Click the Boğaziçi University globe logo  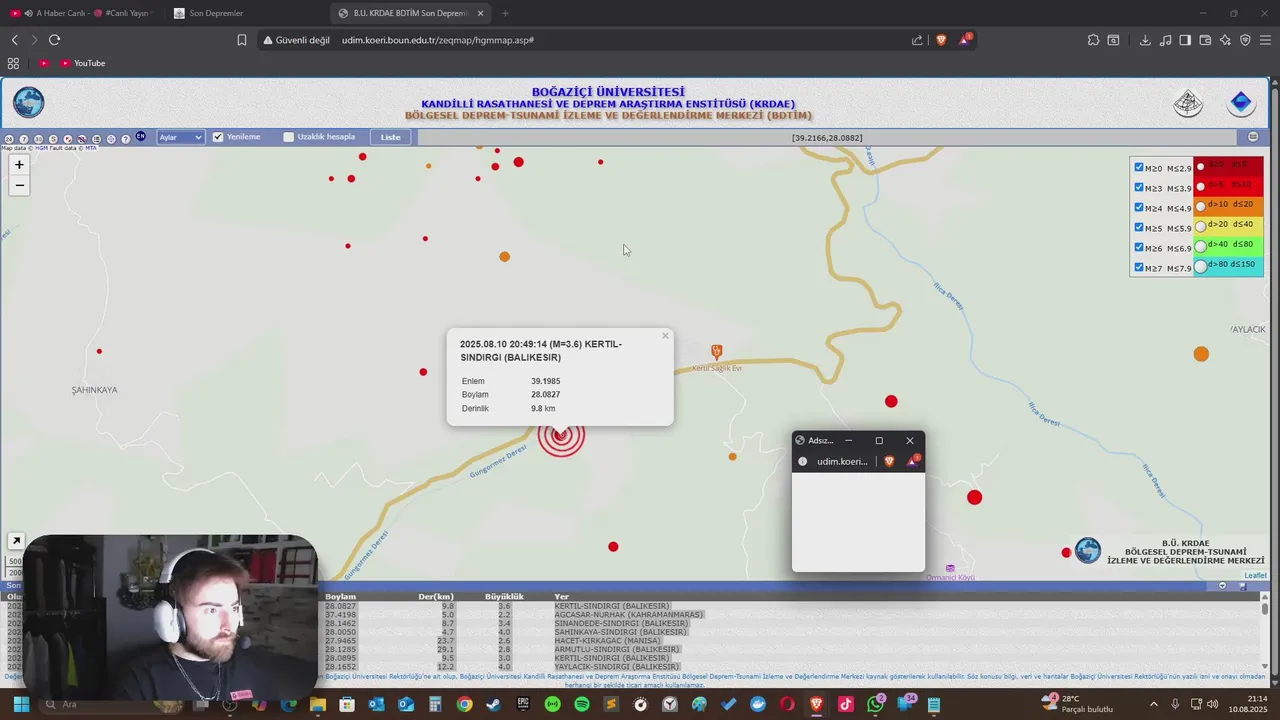[x=28, y=102]
